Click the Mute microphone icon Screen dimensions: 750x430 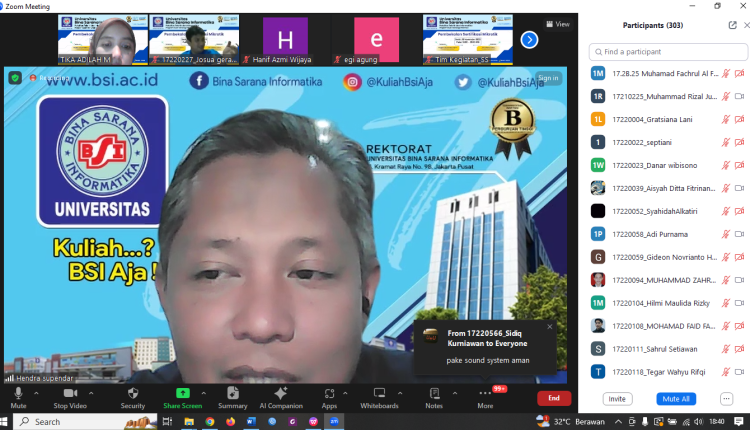click(18, 393)
